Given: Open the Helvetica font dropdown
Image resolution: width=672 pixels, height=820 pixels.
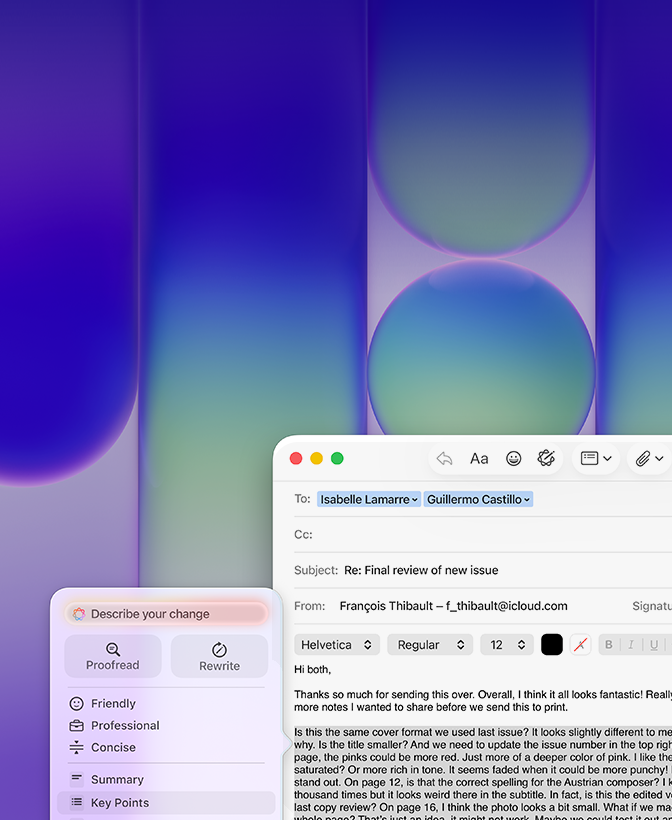Looking at the screenshot, I should click(336, 645).
